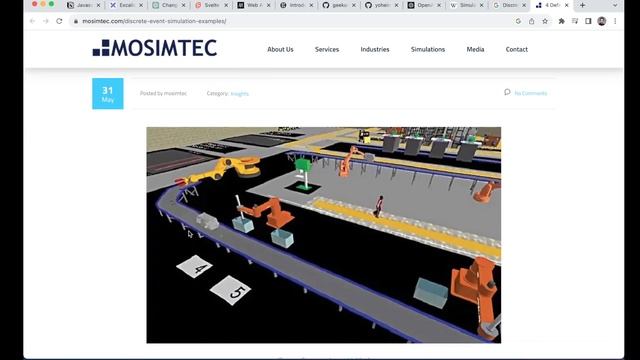Open the Google icon in address bar
This screenshot has height=360, width=640.
pos(518,21)
